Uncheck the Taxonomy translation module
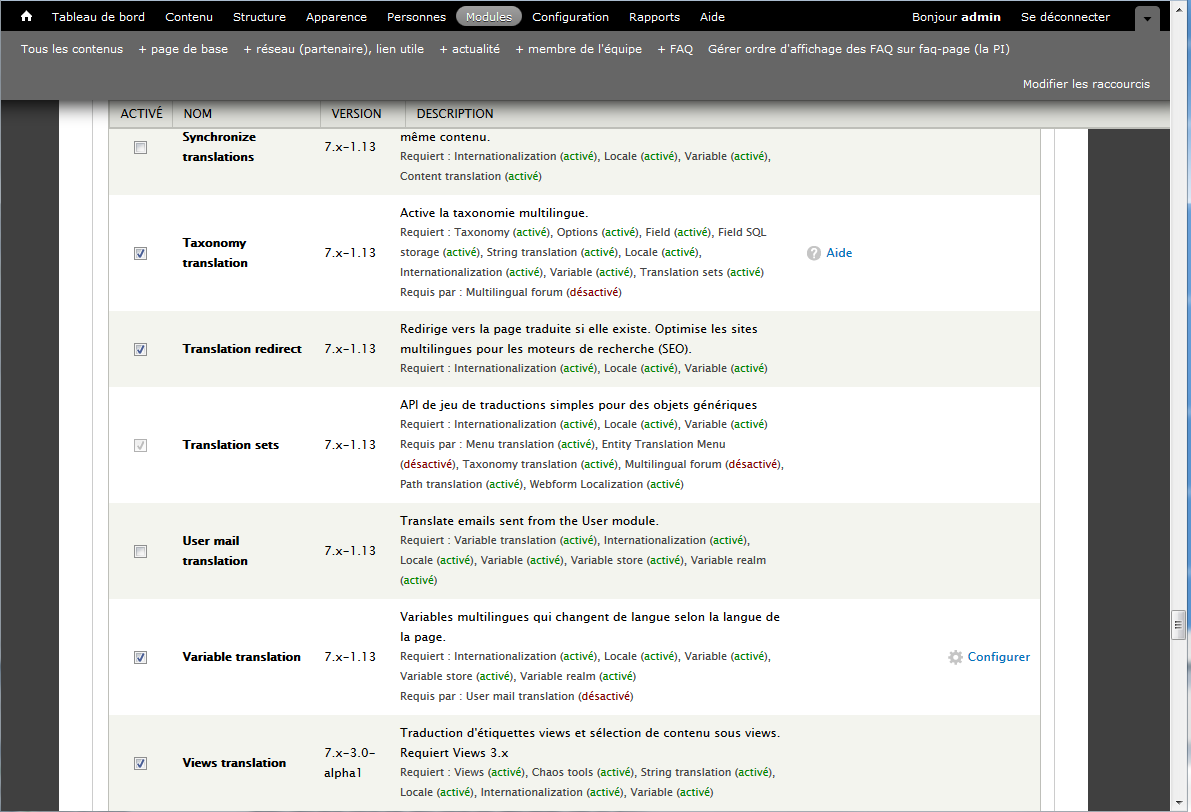Viewport: 1191px width, 812px height. point(141,253)
